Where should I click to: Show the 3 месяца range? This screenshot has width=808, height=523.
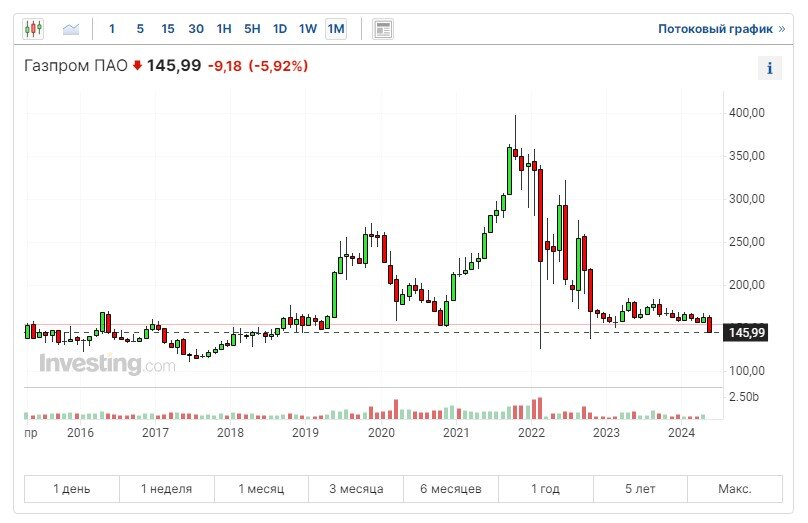coord(356,488)
